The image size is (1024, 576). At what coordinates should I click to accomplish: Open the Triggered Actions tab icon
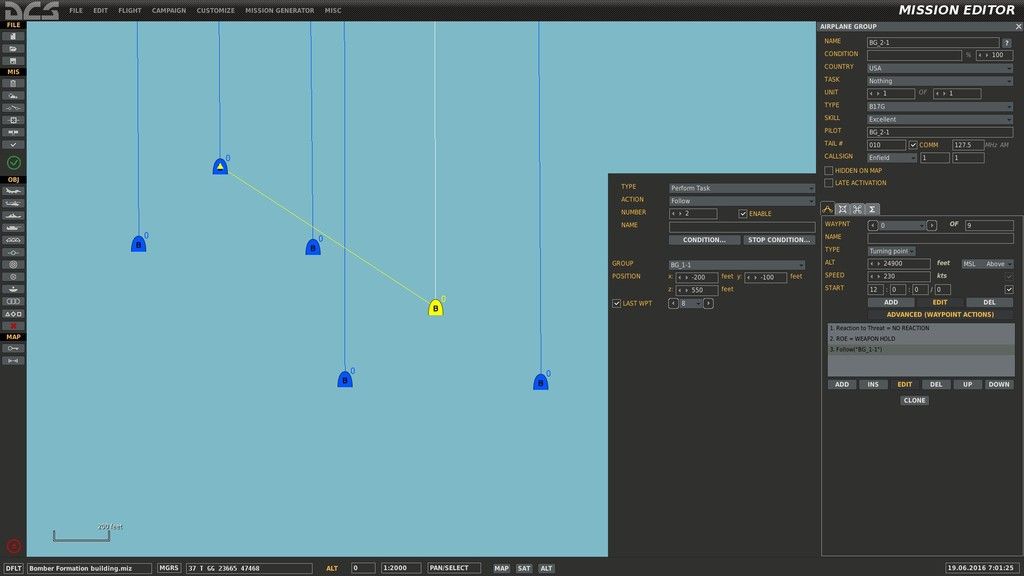[x=857, y=208]
